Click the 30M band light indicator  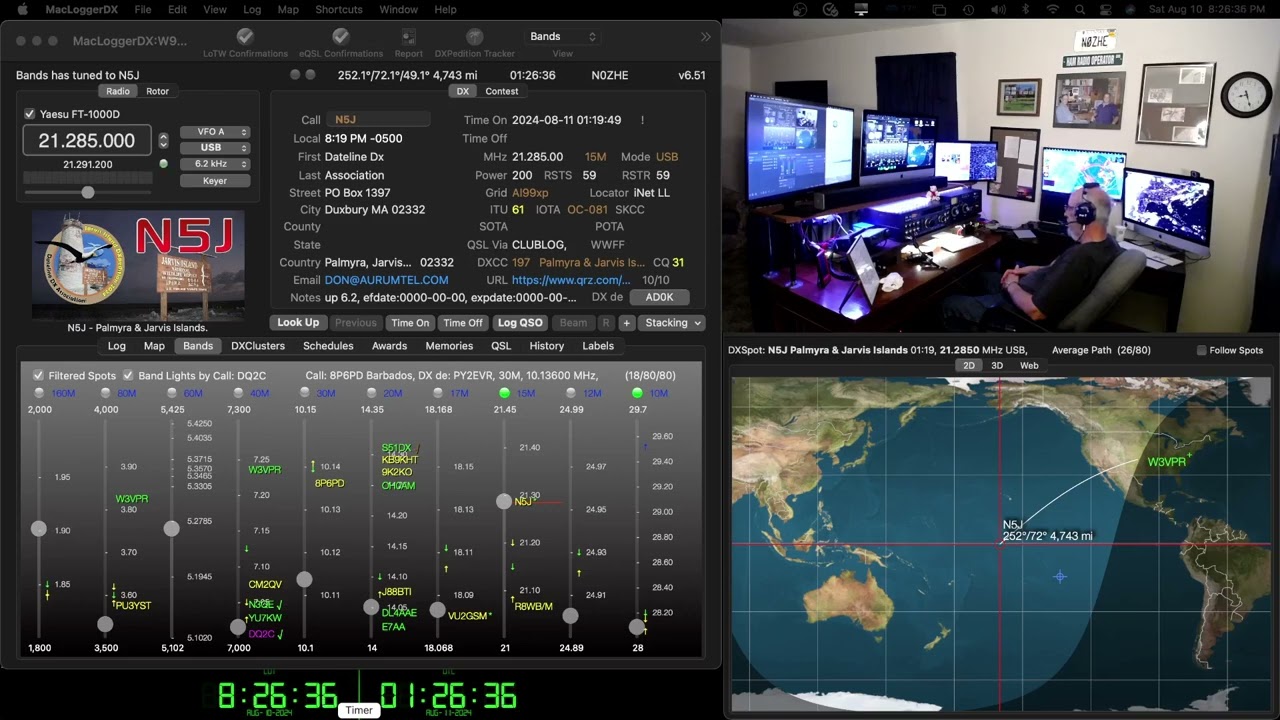click(x=304, y=393)
